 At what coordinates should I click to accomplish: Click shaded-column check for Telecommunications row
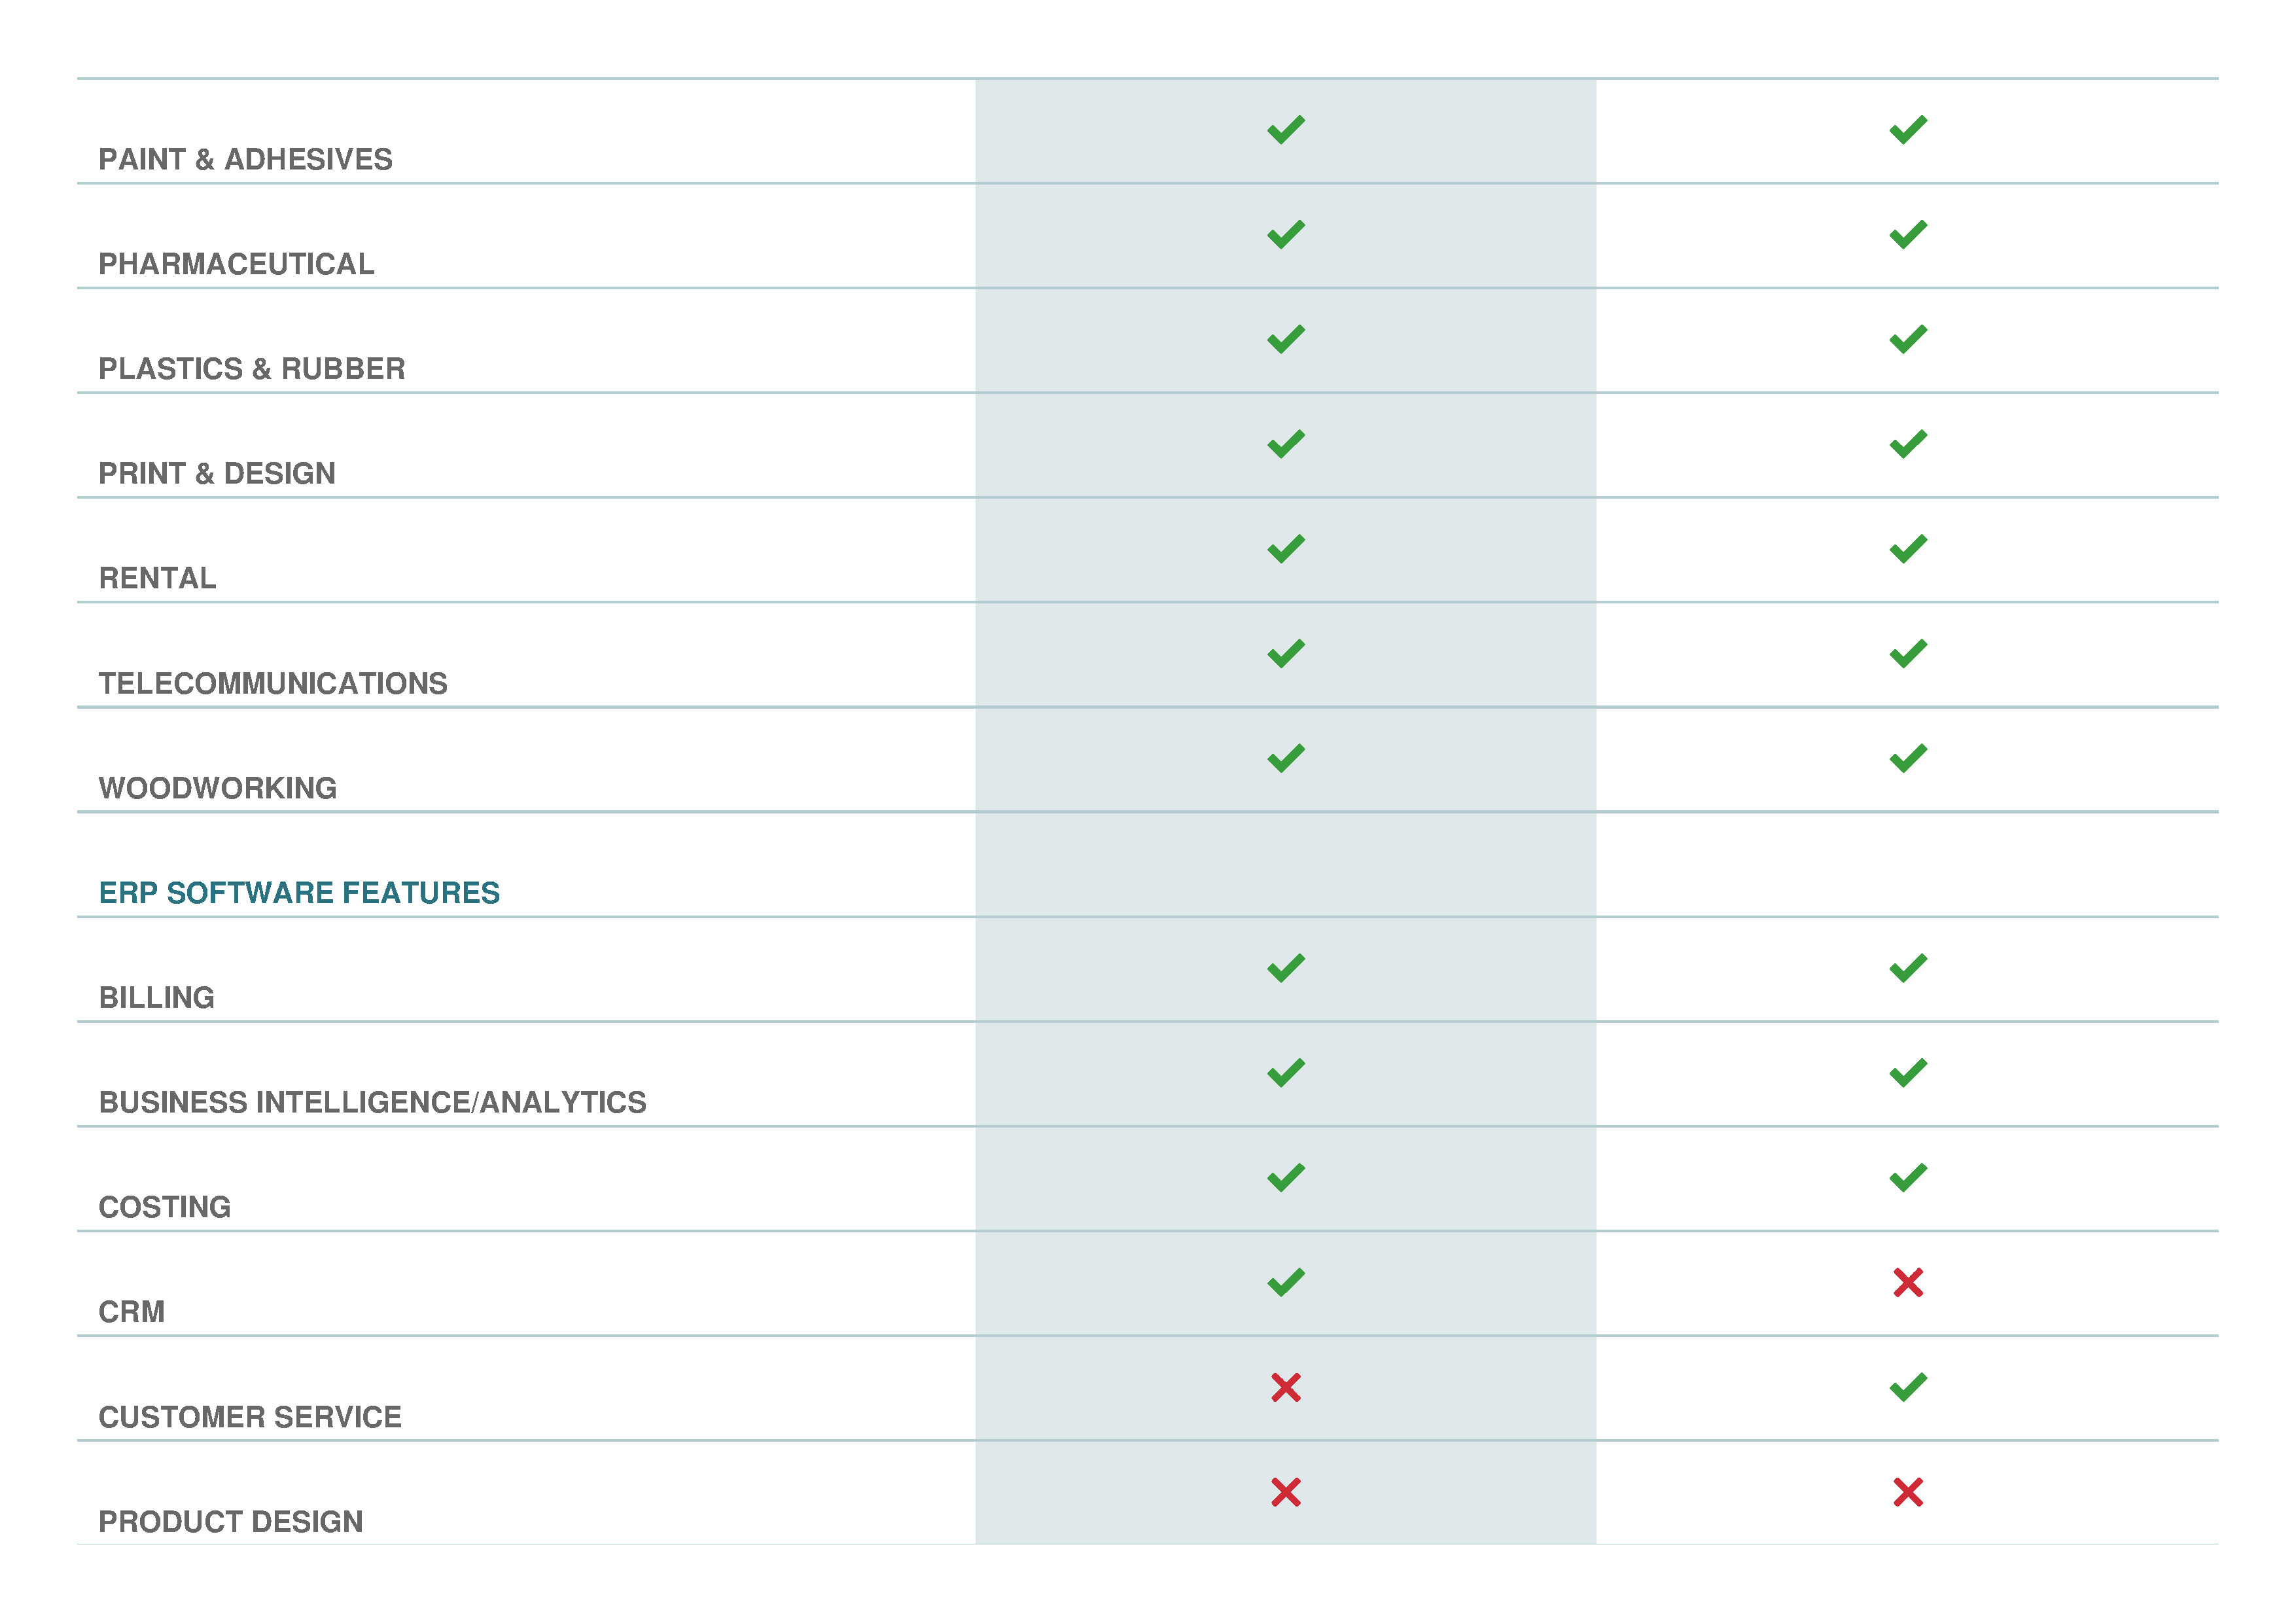[1285, 654]
